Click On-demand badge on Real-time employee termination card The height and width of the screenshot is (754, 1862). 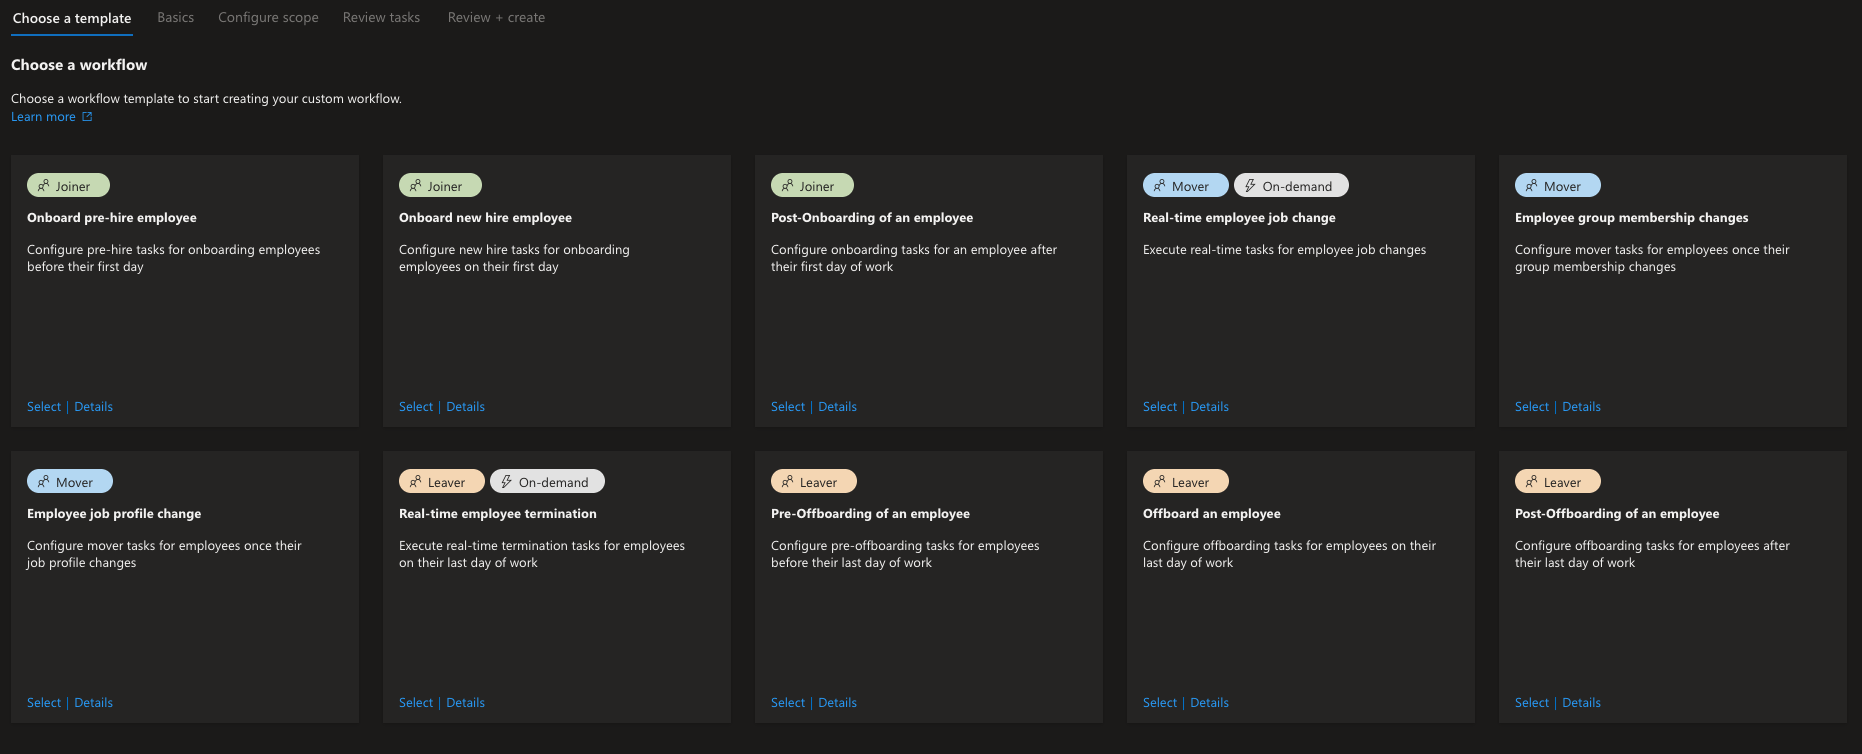(x=547, y=482)
